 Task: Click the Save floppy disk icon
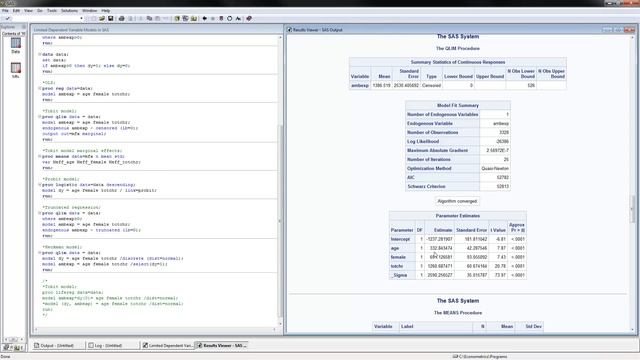[x=111, y=18]
